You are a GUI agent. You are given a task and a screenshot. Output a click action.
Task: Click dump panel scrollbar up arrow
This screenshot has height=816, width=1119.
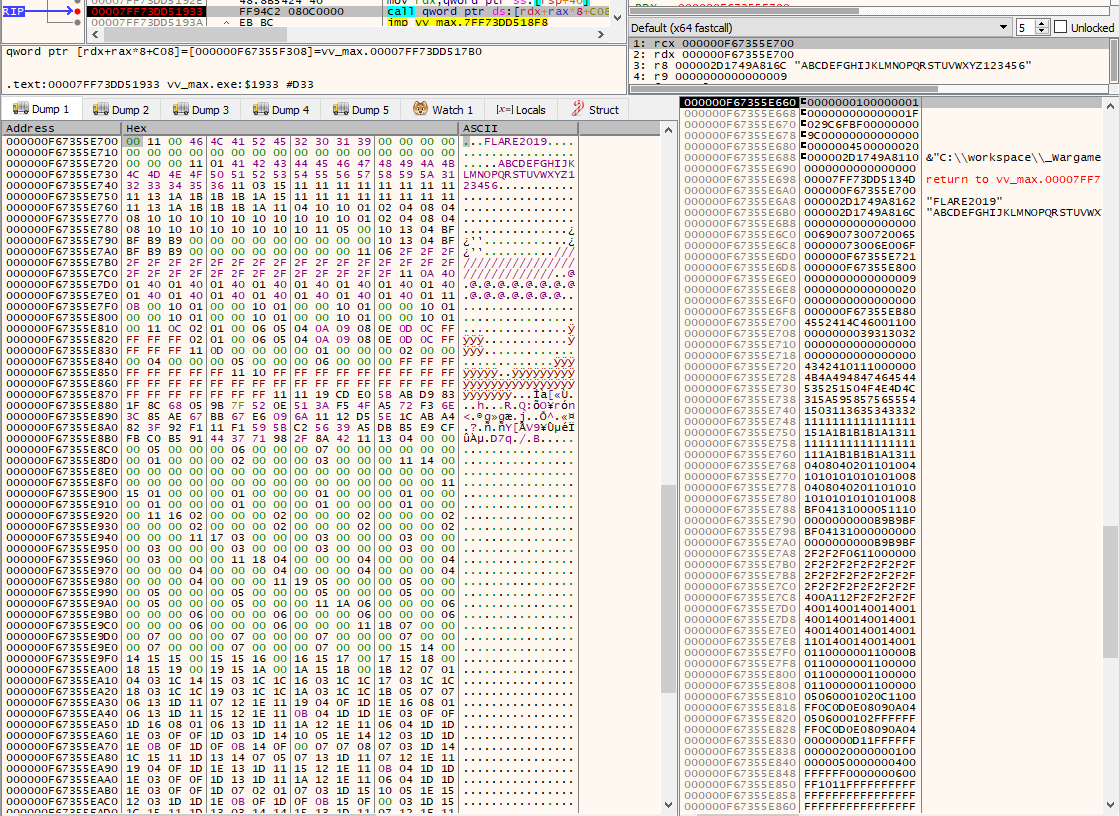[668, 130]
